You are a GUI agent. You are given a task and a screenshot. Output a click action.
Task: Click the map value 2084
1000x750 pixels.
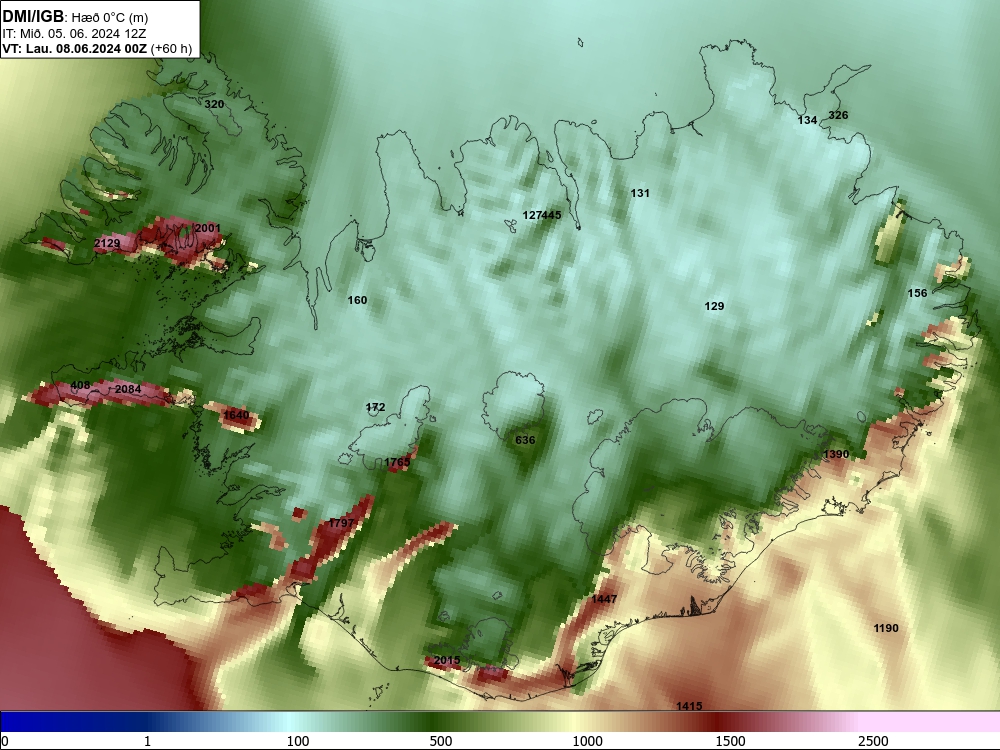[x=128, y=389]
